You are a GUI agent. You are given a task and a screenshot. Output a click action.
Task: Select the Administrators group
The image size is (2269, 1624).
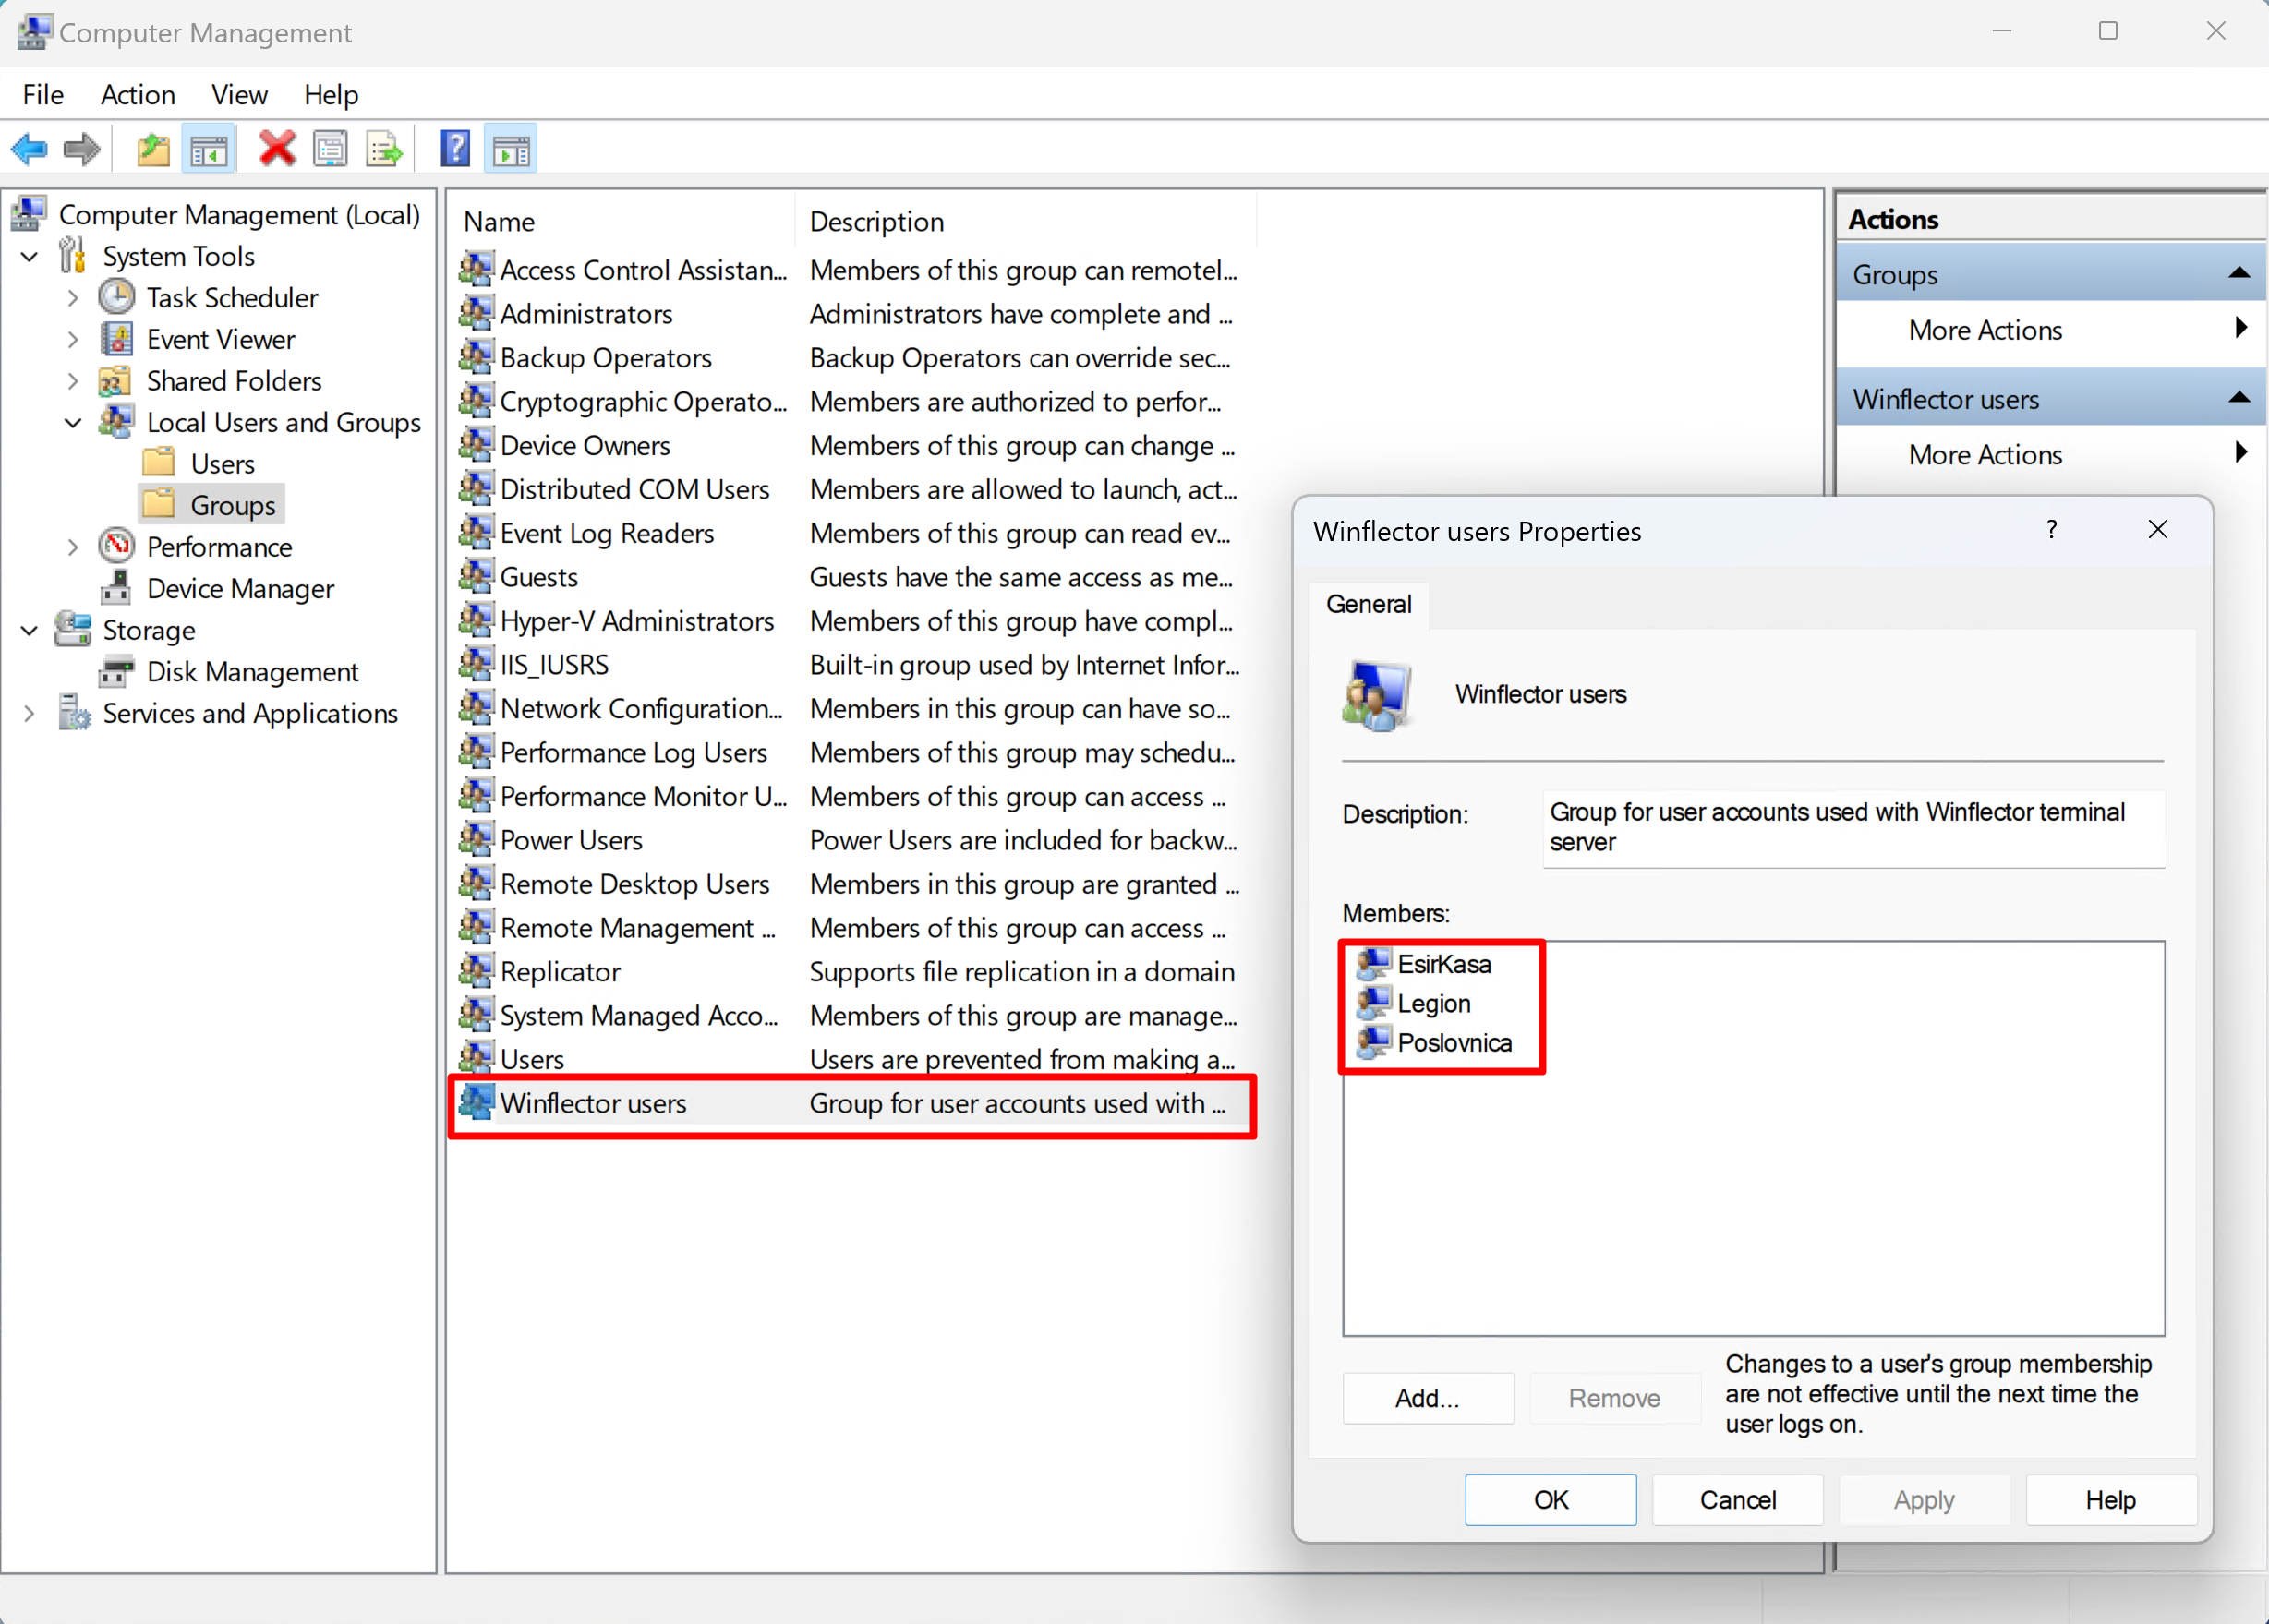coord(586,314)
